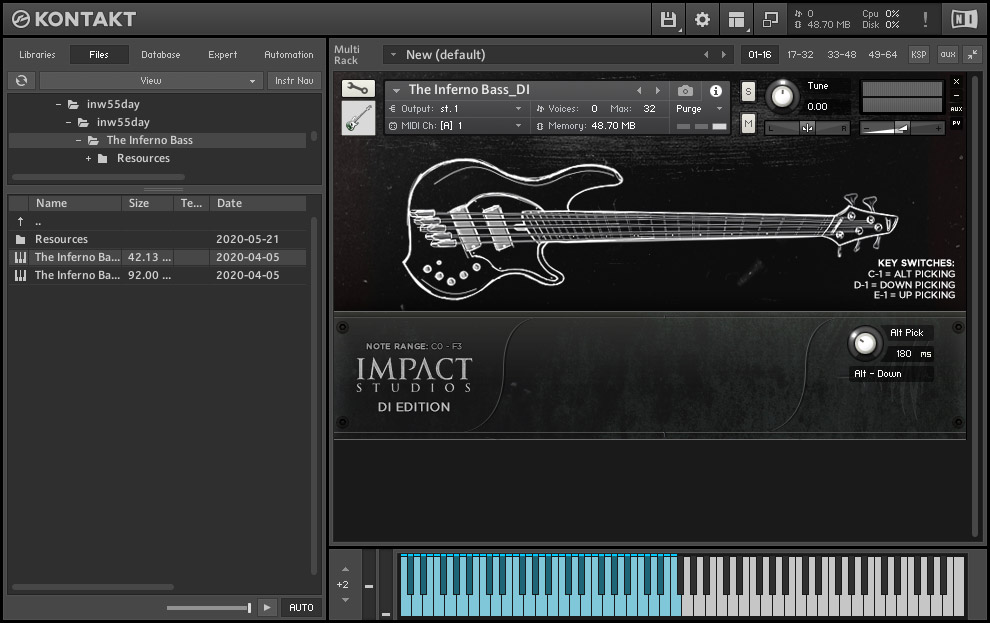Mute the Inferno Bass instrument
Viewport: 990px width, 623px height.
[748, 123]
